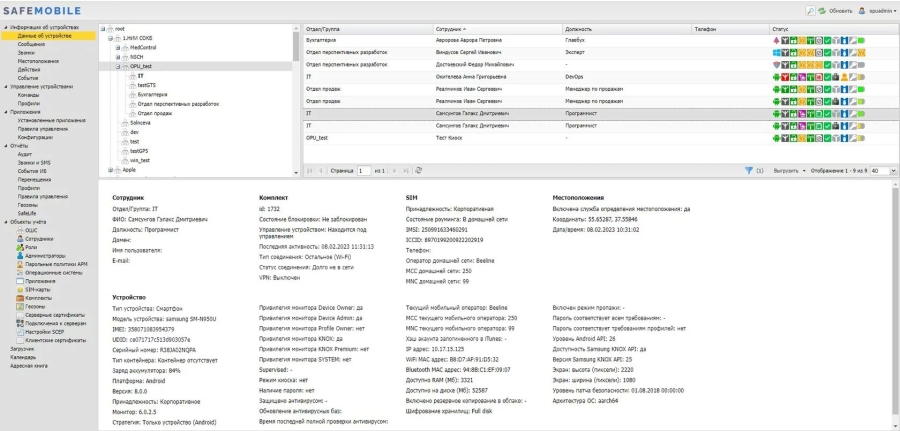Click the Администраторы icon in sidebar

pos(20,255)
